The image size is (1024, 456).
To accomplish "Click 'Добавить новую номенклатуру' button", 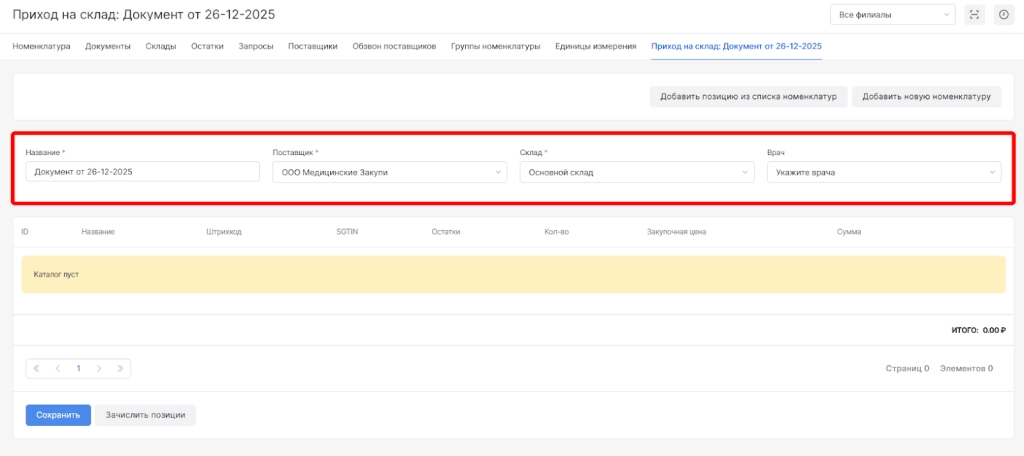I will pyautogui.click(x=926, y=96).
